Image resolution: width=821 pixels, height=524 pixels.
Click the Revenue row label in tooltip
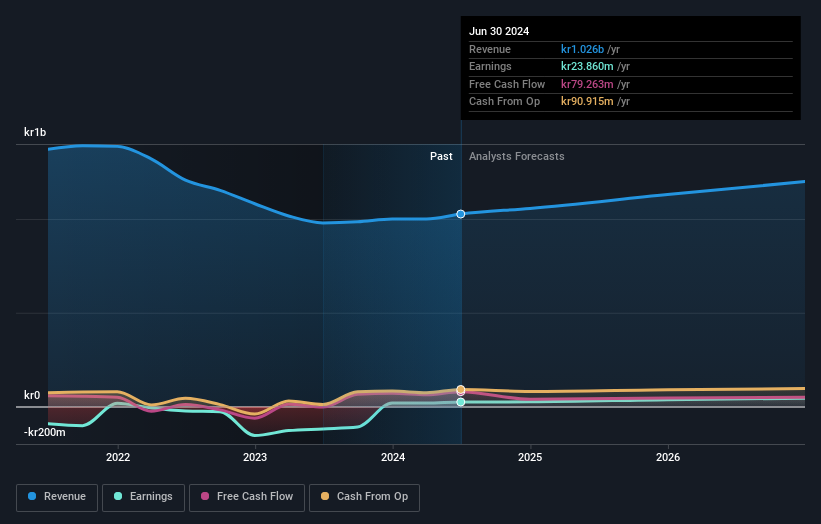click(490, 49)
